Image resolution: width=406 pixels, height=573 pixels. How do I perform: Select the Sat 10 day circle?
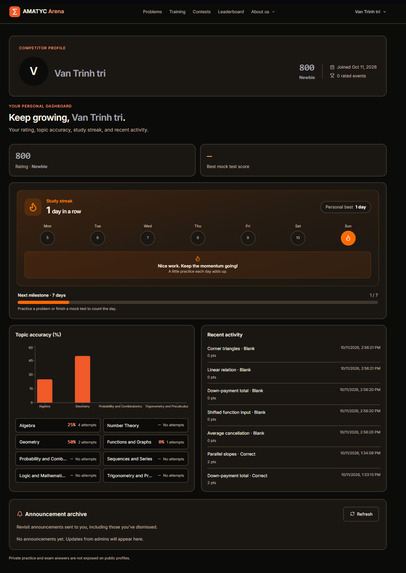coord(298,238)
